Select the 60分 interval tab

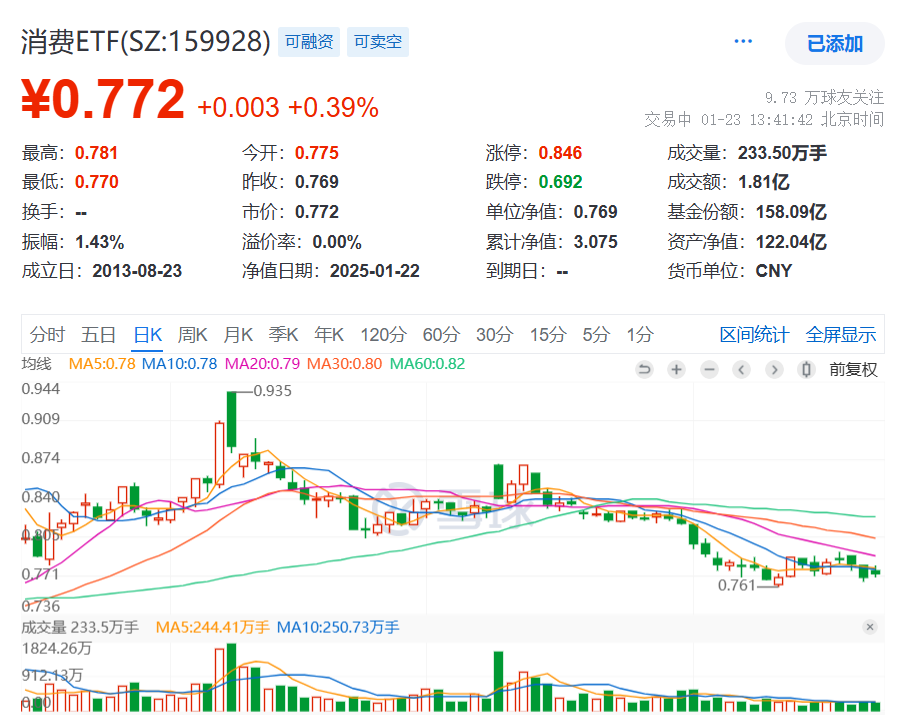coord(441,335)
